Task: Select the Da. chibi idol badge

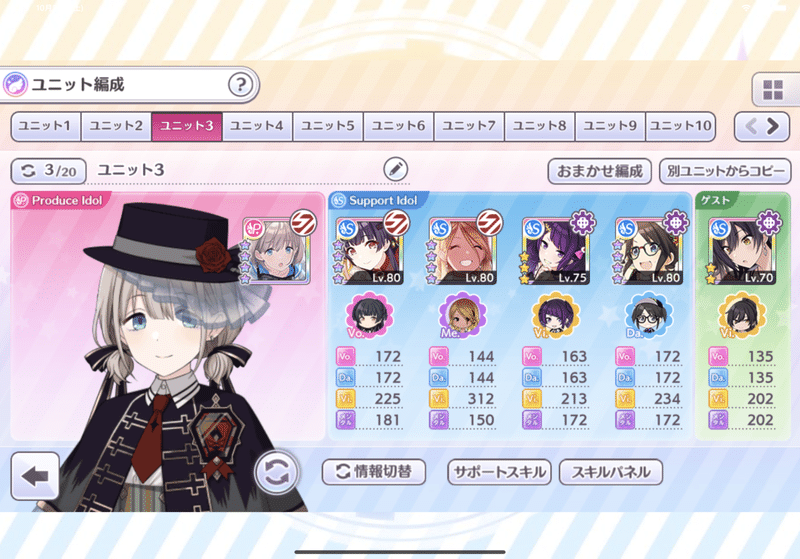Action: (x=648, y=315)
